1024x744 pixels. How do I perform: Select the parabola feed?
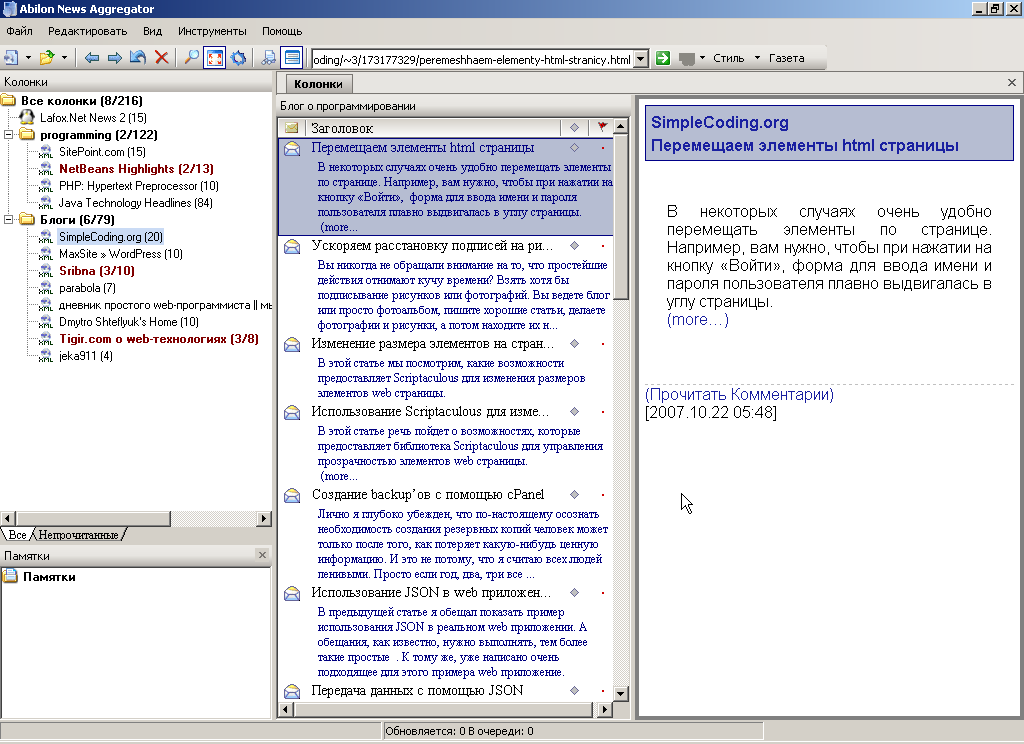tap(88, 287)
